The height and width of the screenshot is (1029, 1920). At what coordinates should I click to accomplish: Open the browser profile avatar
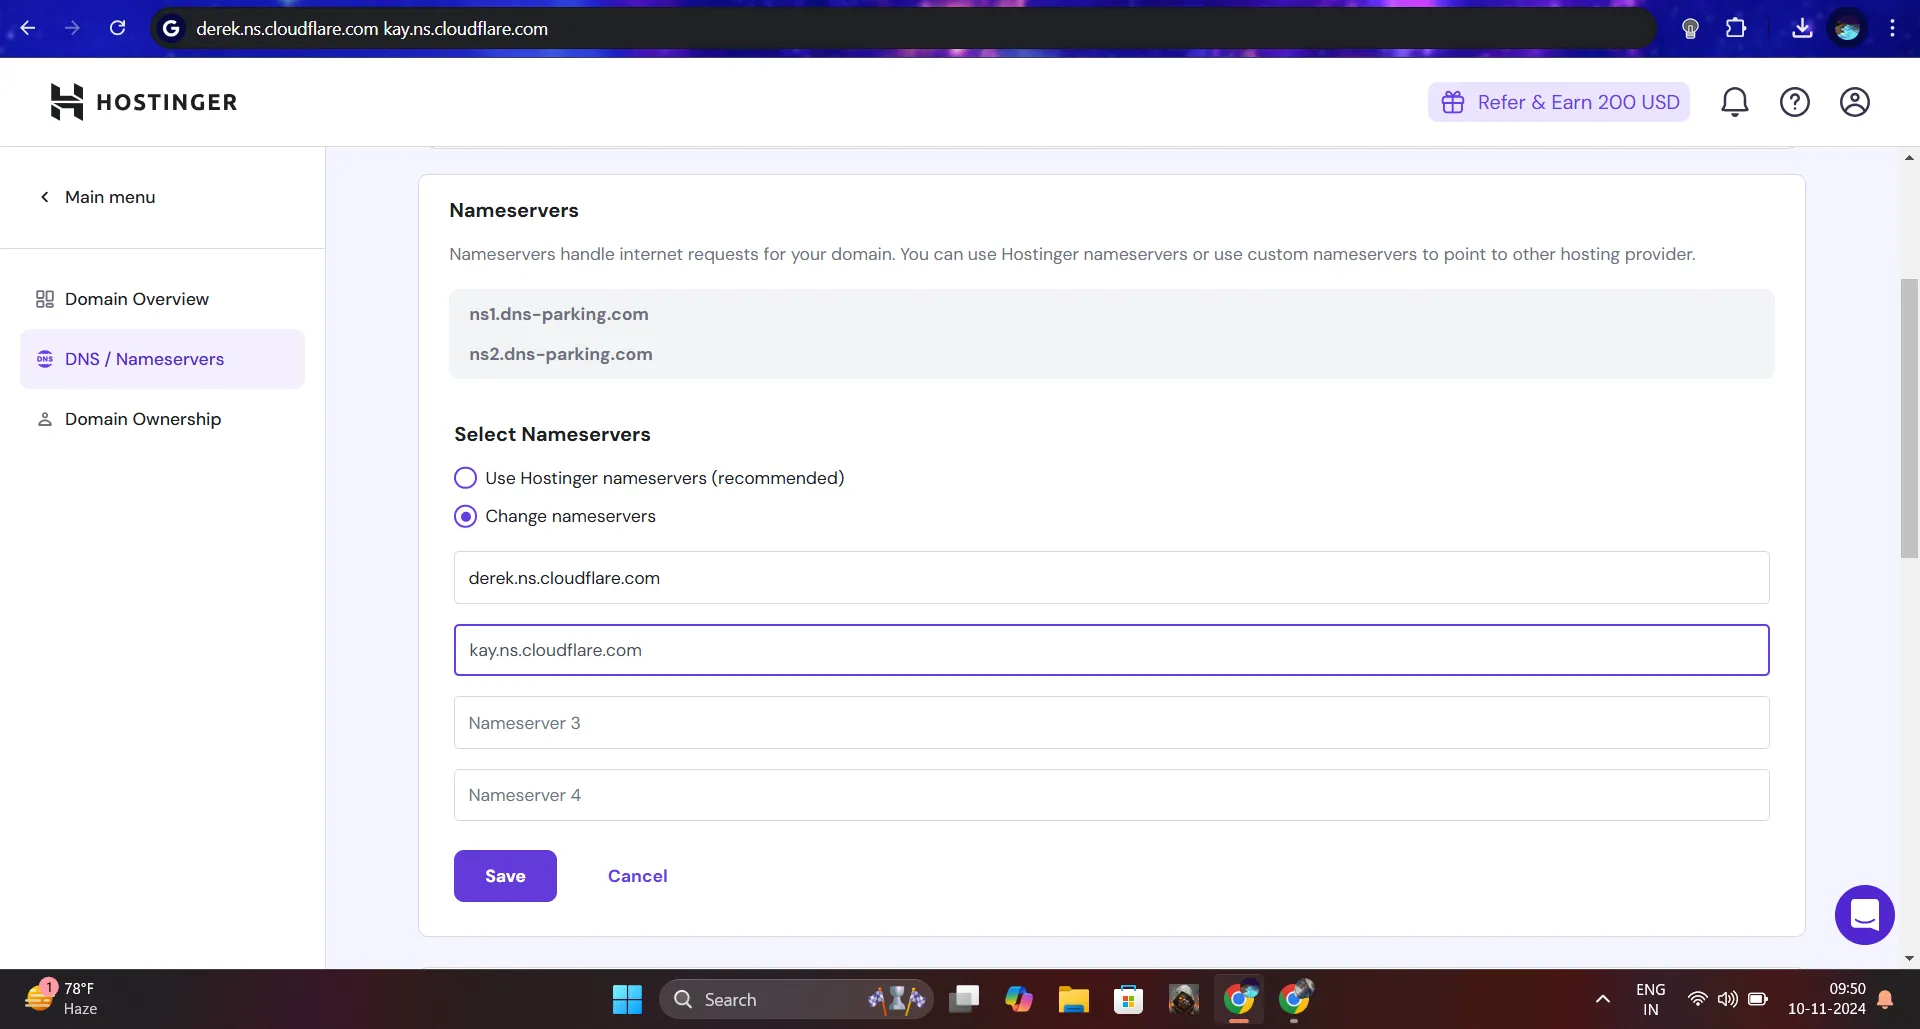pos(1847,28)
